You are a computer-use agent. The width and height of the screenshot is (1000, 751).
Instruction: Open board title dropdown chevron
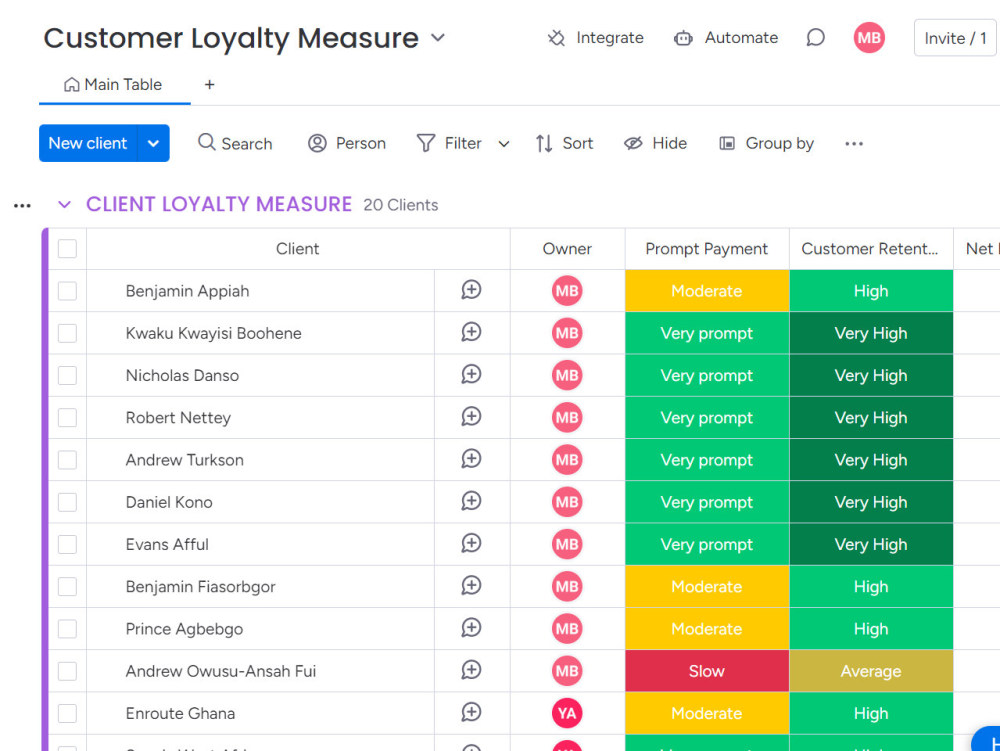[438, 38]
